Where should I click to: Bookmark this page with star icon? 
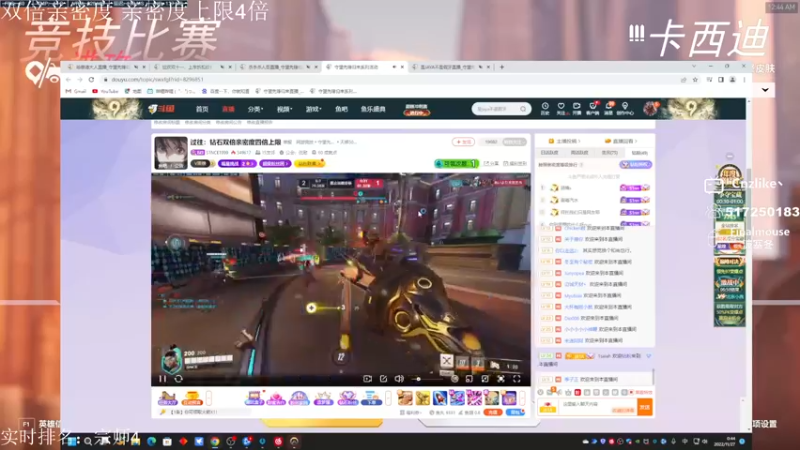pos(695,80)
